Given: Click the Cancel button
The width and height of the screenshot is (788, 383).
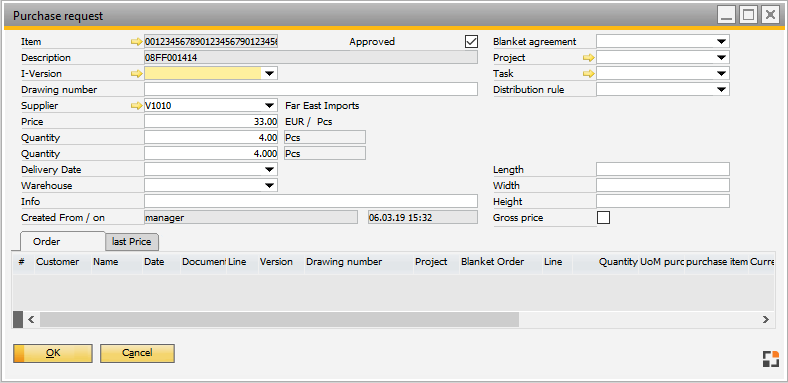Looking at the screenshot, I should 137,353.
